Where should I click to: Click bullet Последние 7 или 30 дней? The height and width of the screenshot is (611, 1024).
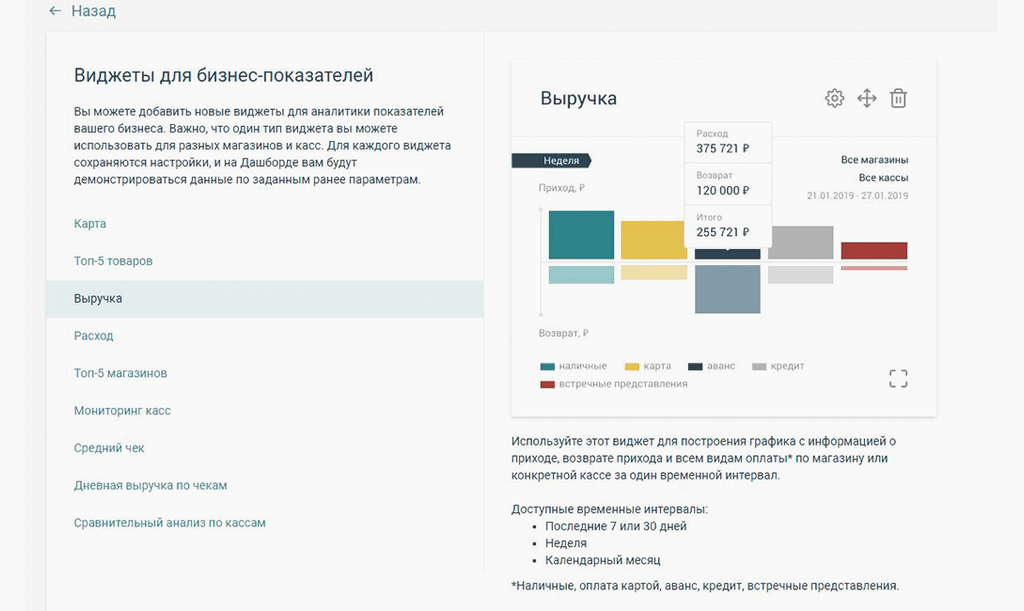coord(616,526)
